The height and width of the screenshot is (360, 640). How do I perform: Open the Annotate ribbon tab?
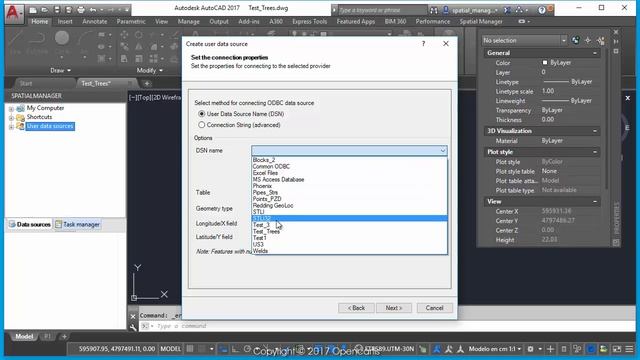(x=95, y=22)
